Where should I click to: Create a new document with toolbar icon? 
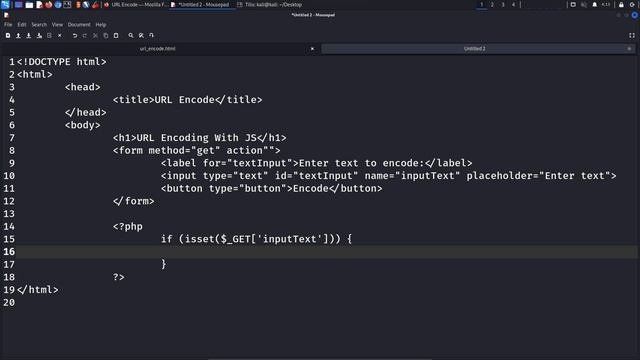[8, 36]
